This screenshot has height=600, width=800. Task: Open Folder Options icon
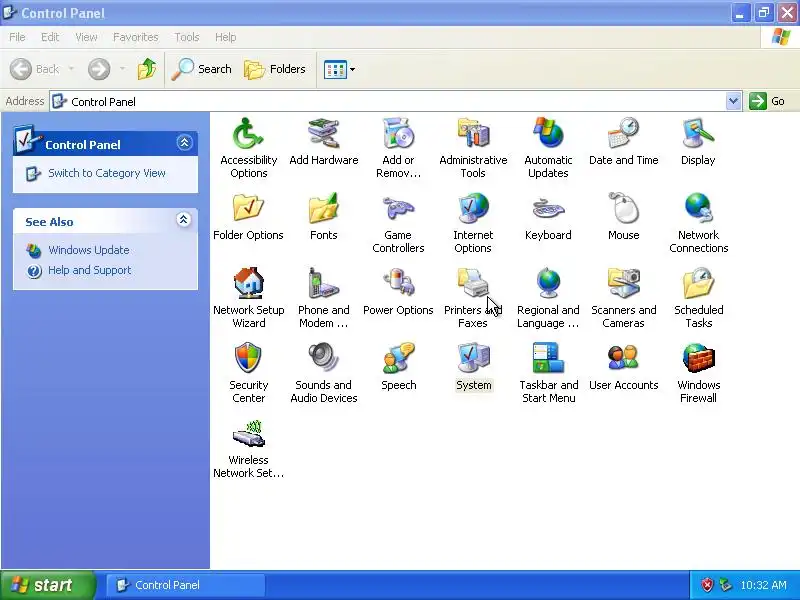point(248,217)
